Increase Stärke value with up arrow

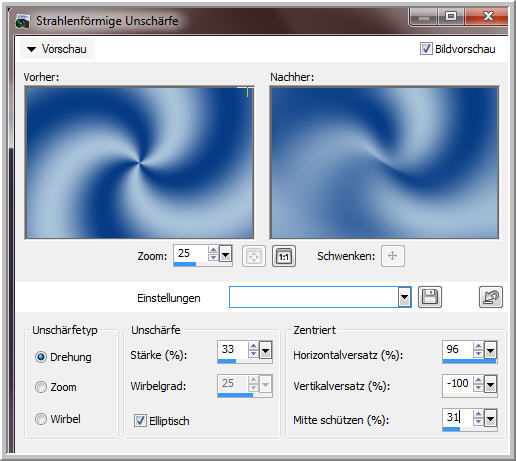tap(253, 346)
